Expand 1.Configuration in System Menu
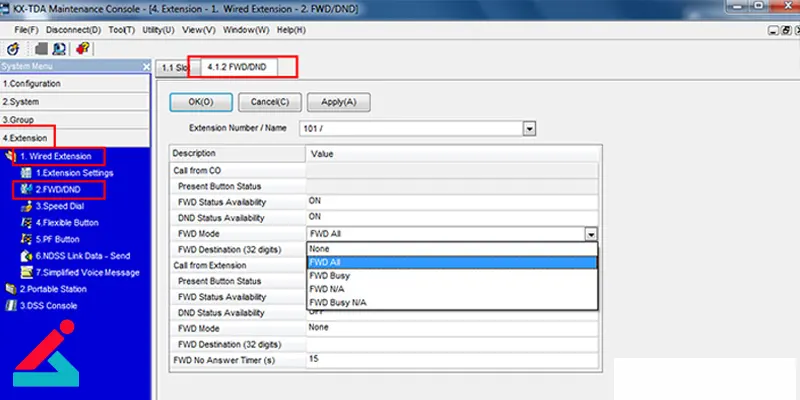Image resolution: width=800 pixels, height=400 pixels. (75, 84)
